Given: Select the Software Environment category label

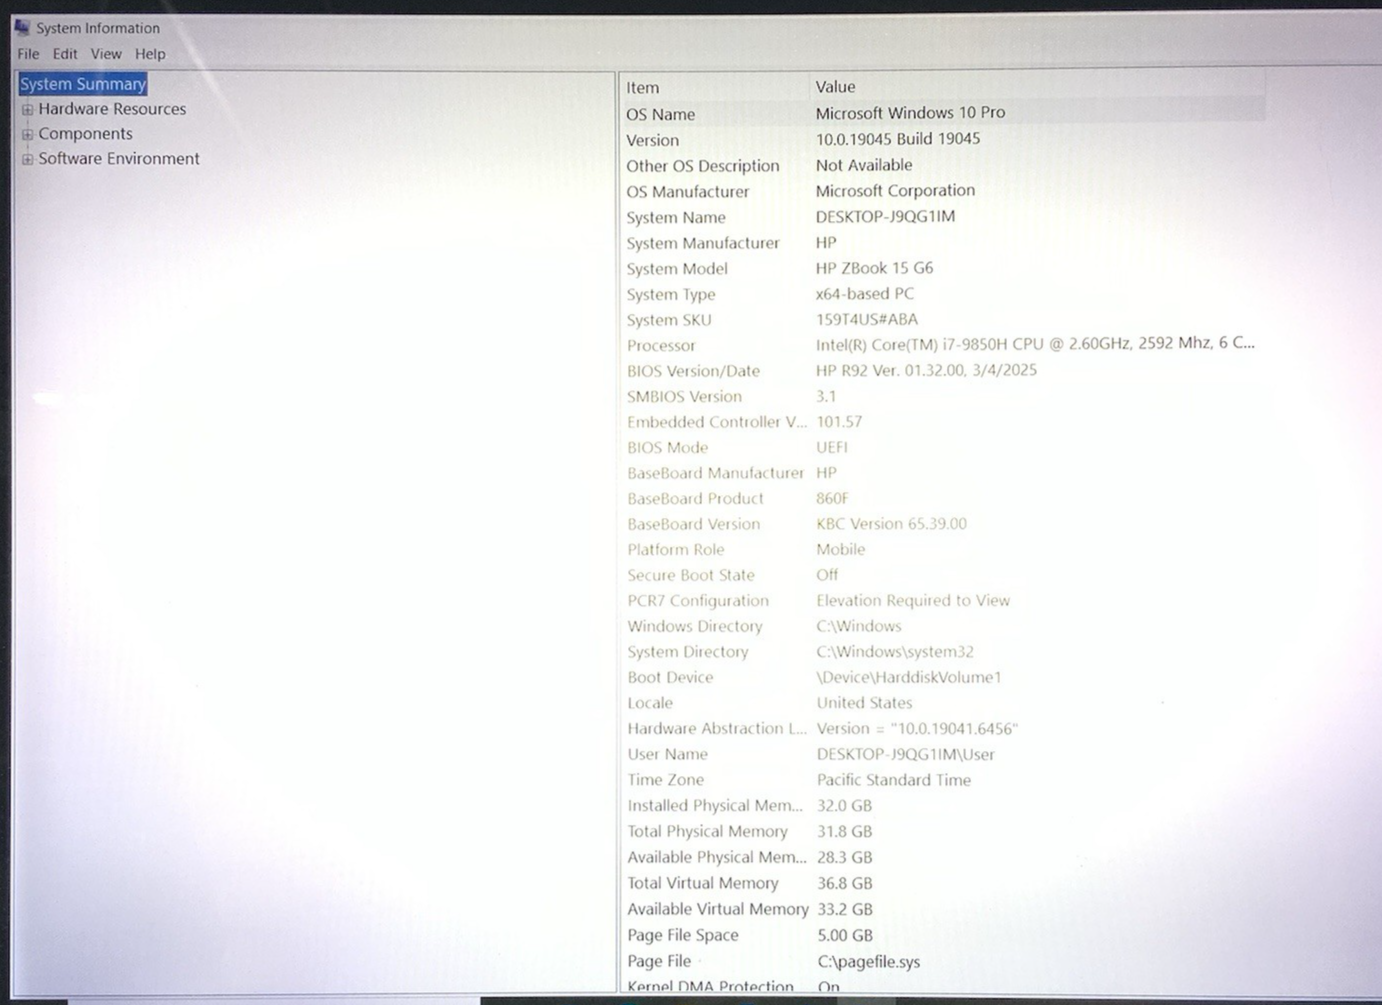Looking at the screenshot, I should (x=119, y=159).
